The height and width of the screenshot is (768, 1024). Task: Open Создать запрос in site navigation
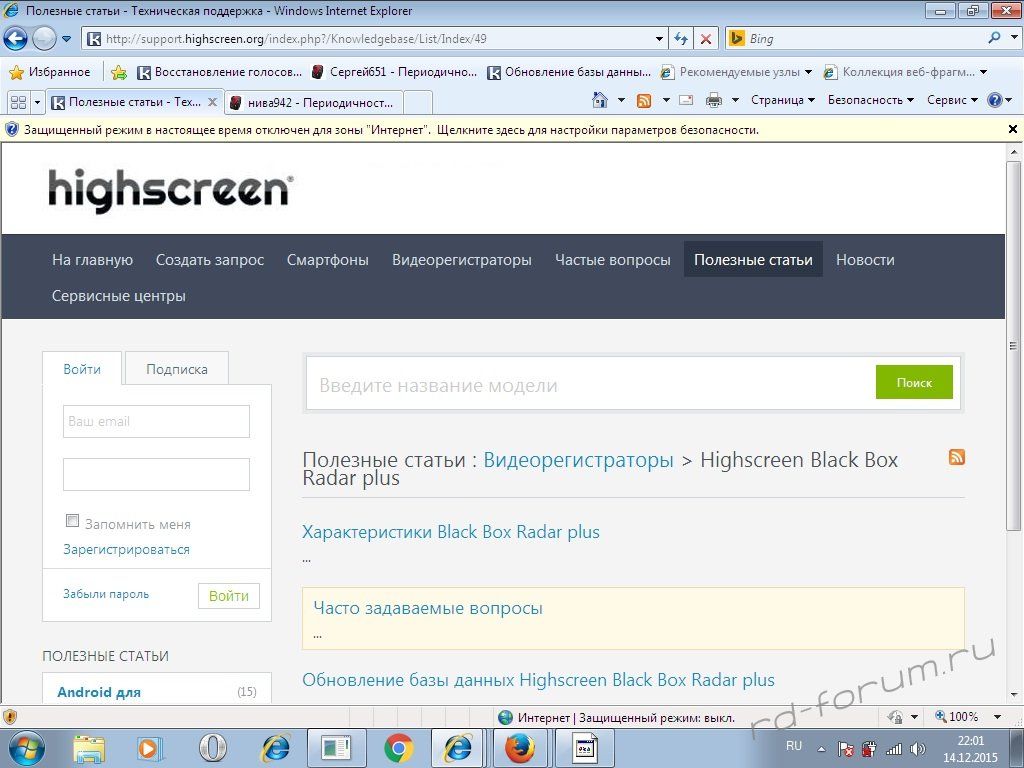pyautogui.click(x=210, y=260)
